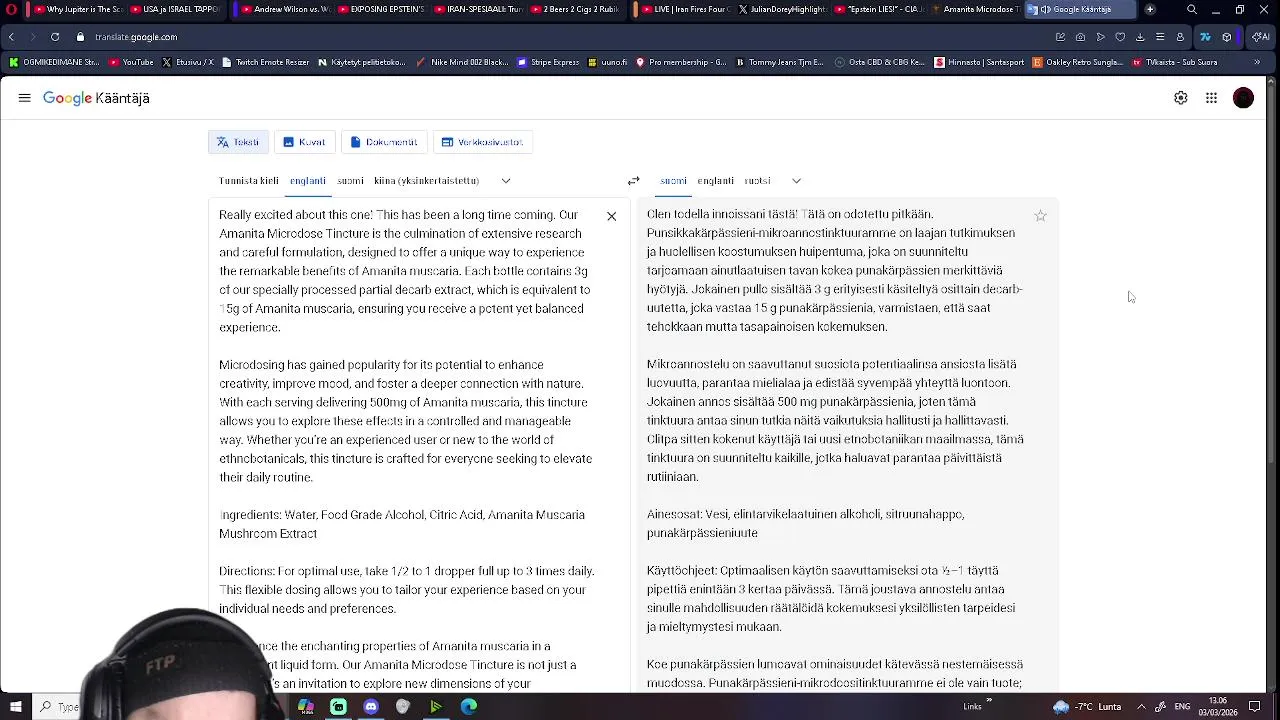Open the Google apps grid
The image size is (1280, 720).
[x=1211, y=98]
